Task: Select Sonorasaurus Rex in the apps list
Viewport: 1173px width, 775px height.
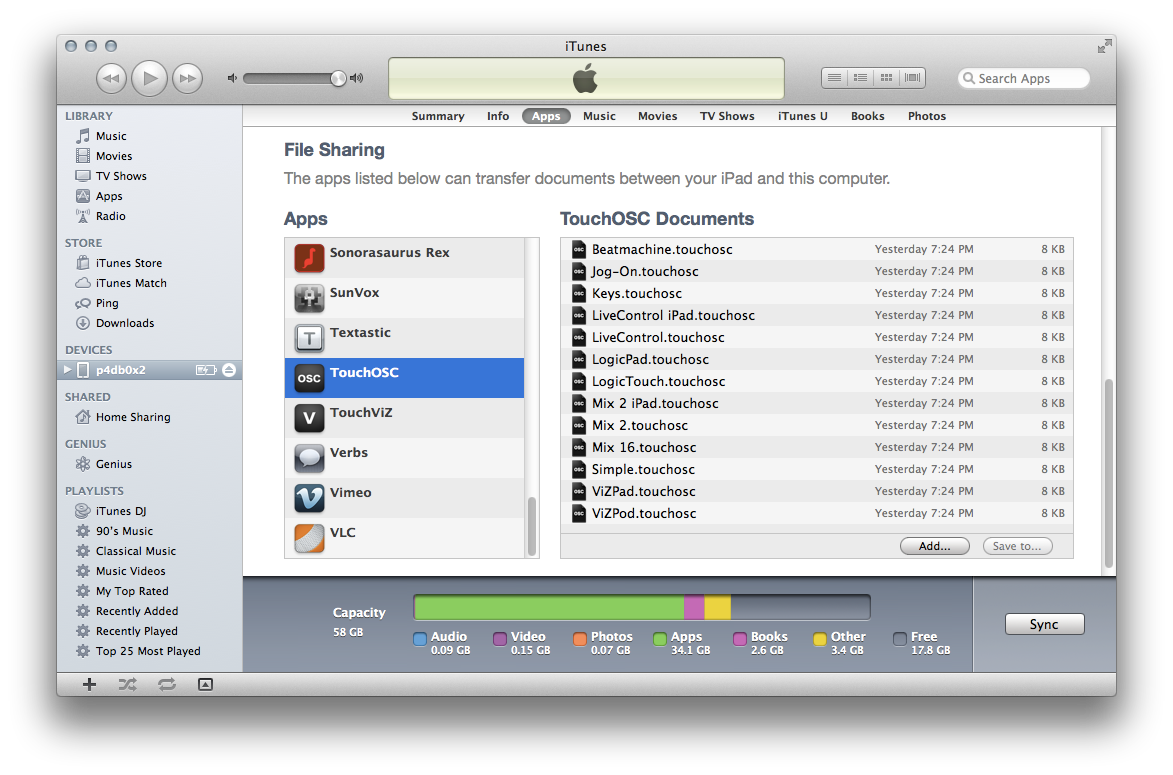Action: tap(405, 258)
